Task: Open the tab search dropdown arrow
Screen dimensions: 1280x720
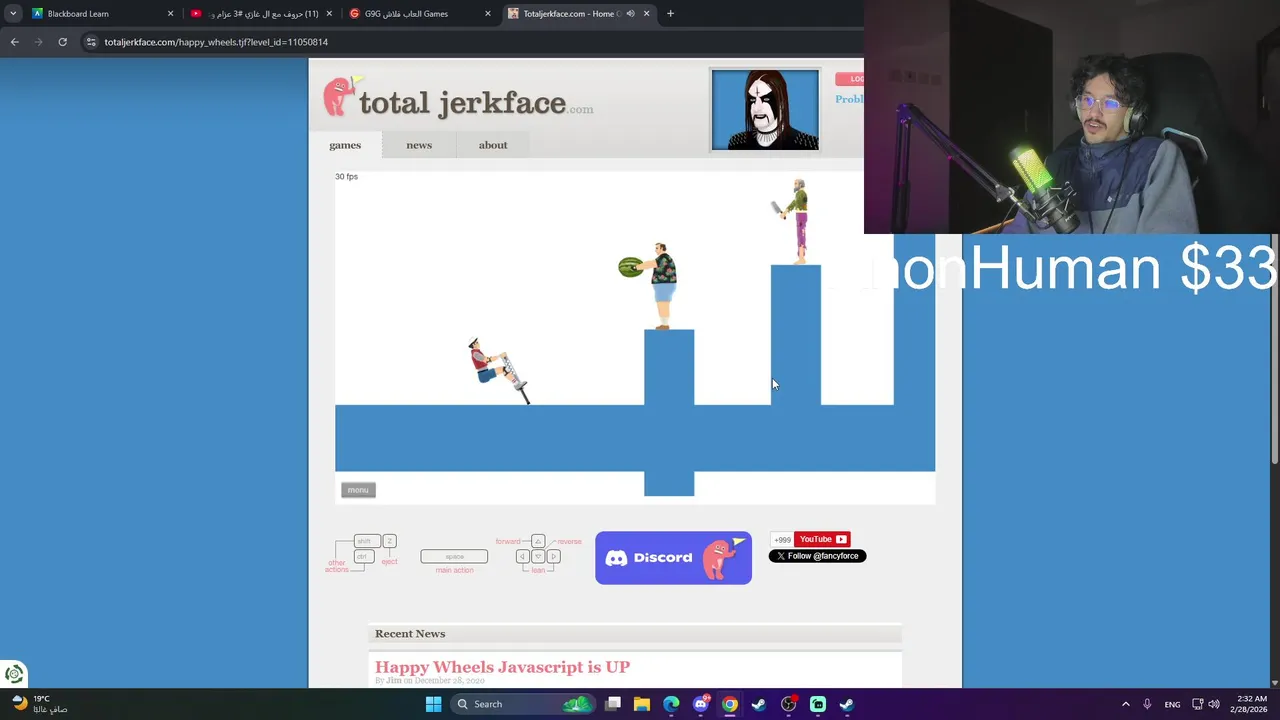Action: tap(13, 13)
